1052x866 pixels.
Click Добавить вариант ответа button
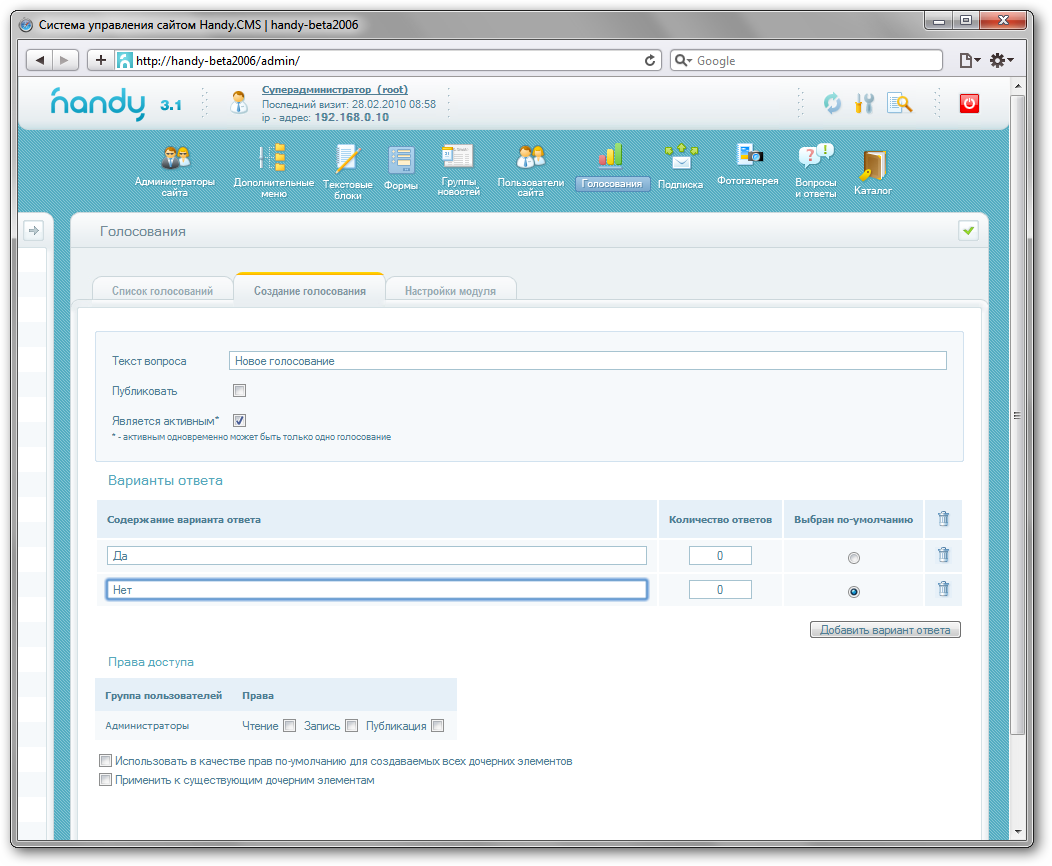pyautogui.click(x=885, y=630)
